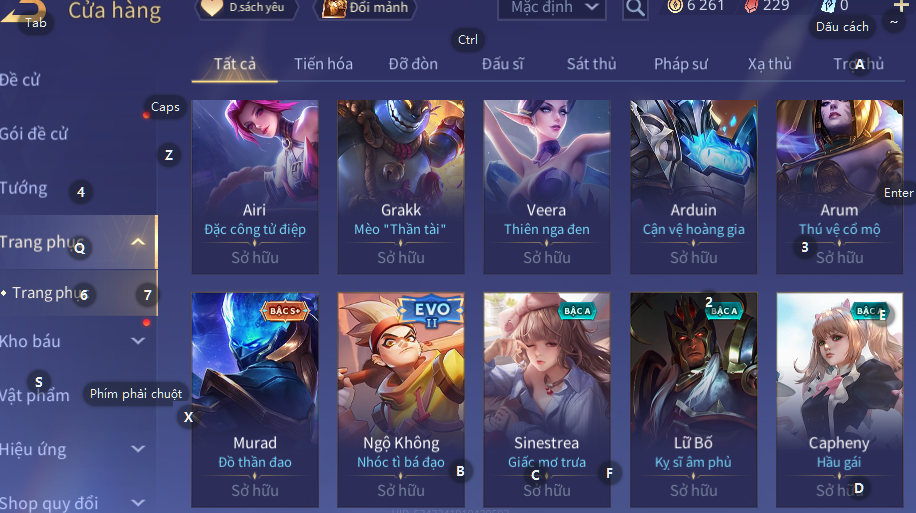Click the search magnifier icon

[x=635, y=8]
